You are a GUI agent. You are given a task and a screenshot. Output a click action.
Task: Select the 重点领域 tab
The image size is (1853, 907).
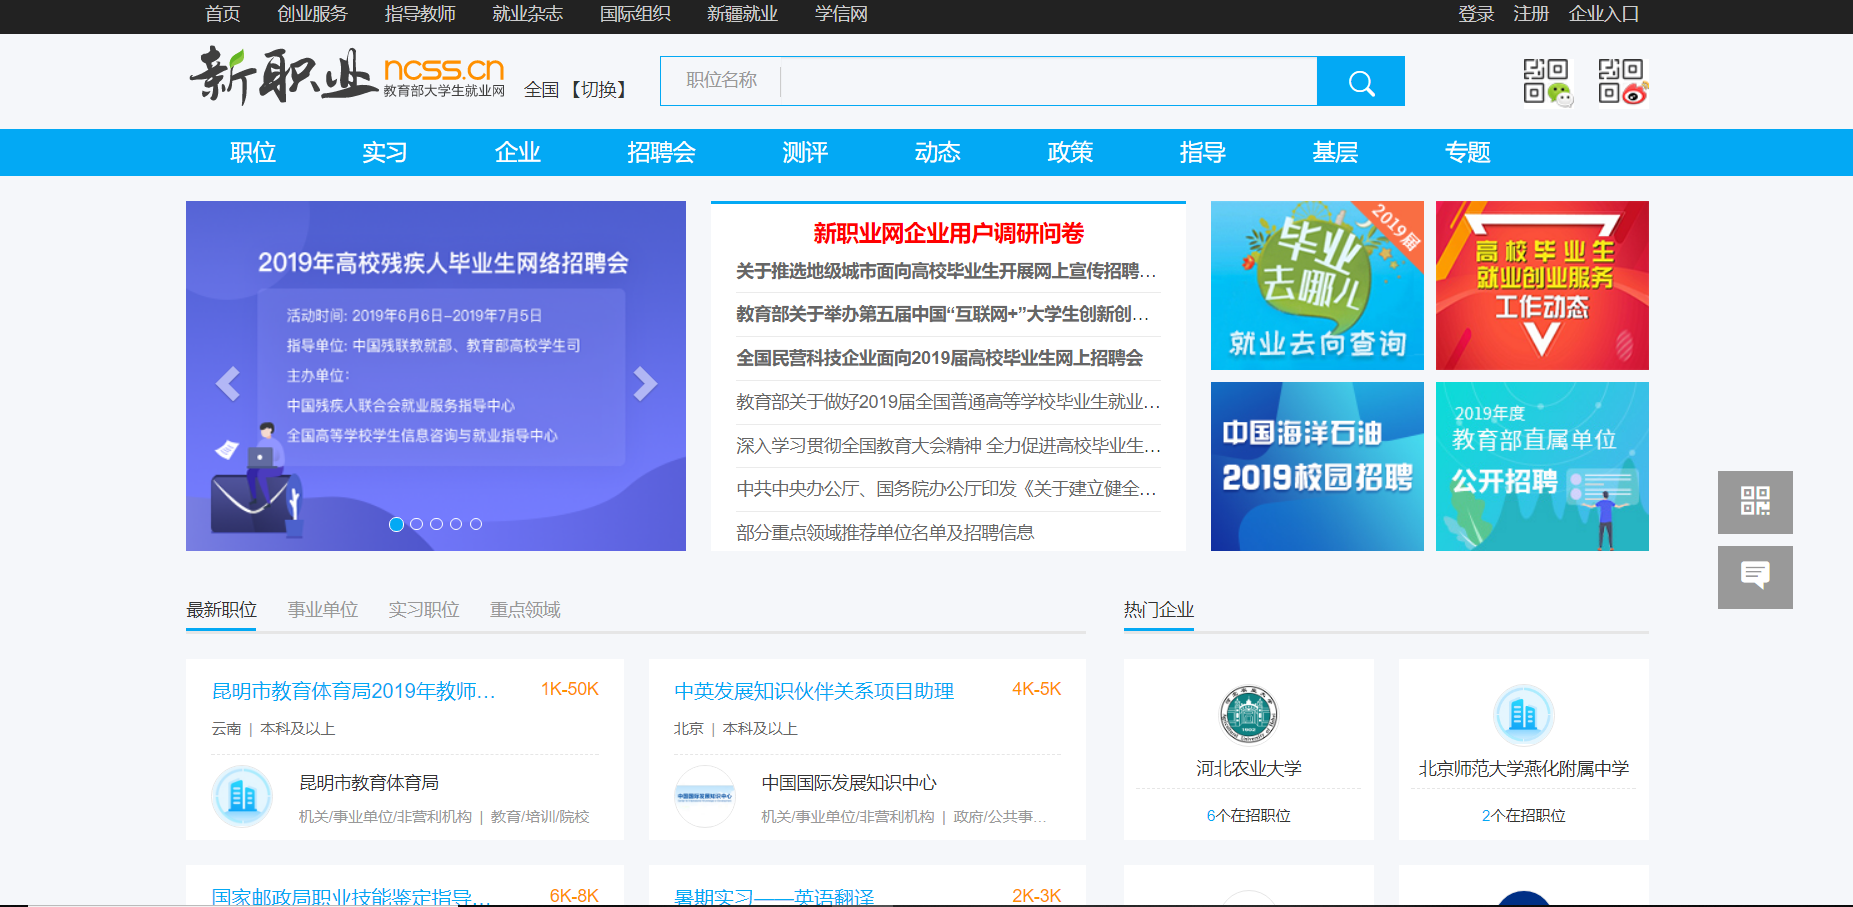tap(525, 610)
